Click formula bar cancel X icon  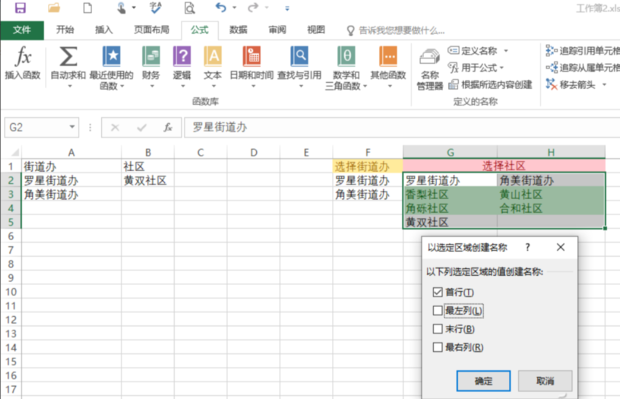115,127
